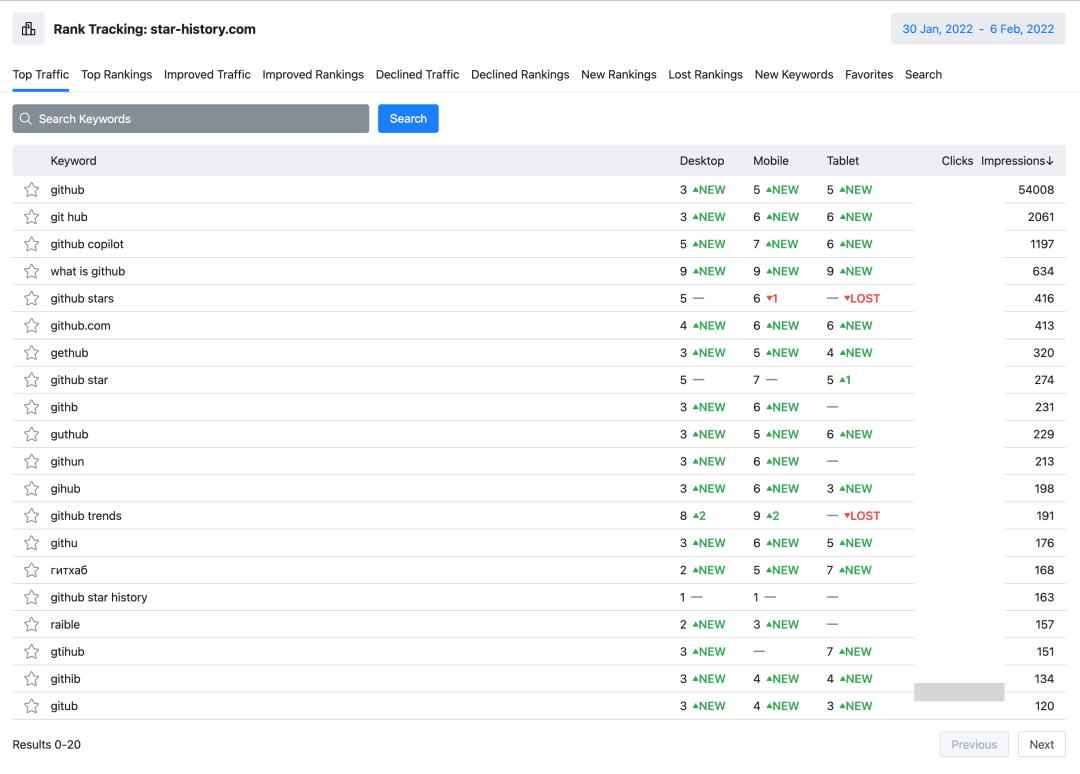This screenshot has width=1080, height=774.
Task: Go to Next results page
Action: pyautogui.click(x=1041, y=744)
